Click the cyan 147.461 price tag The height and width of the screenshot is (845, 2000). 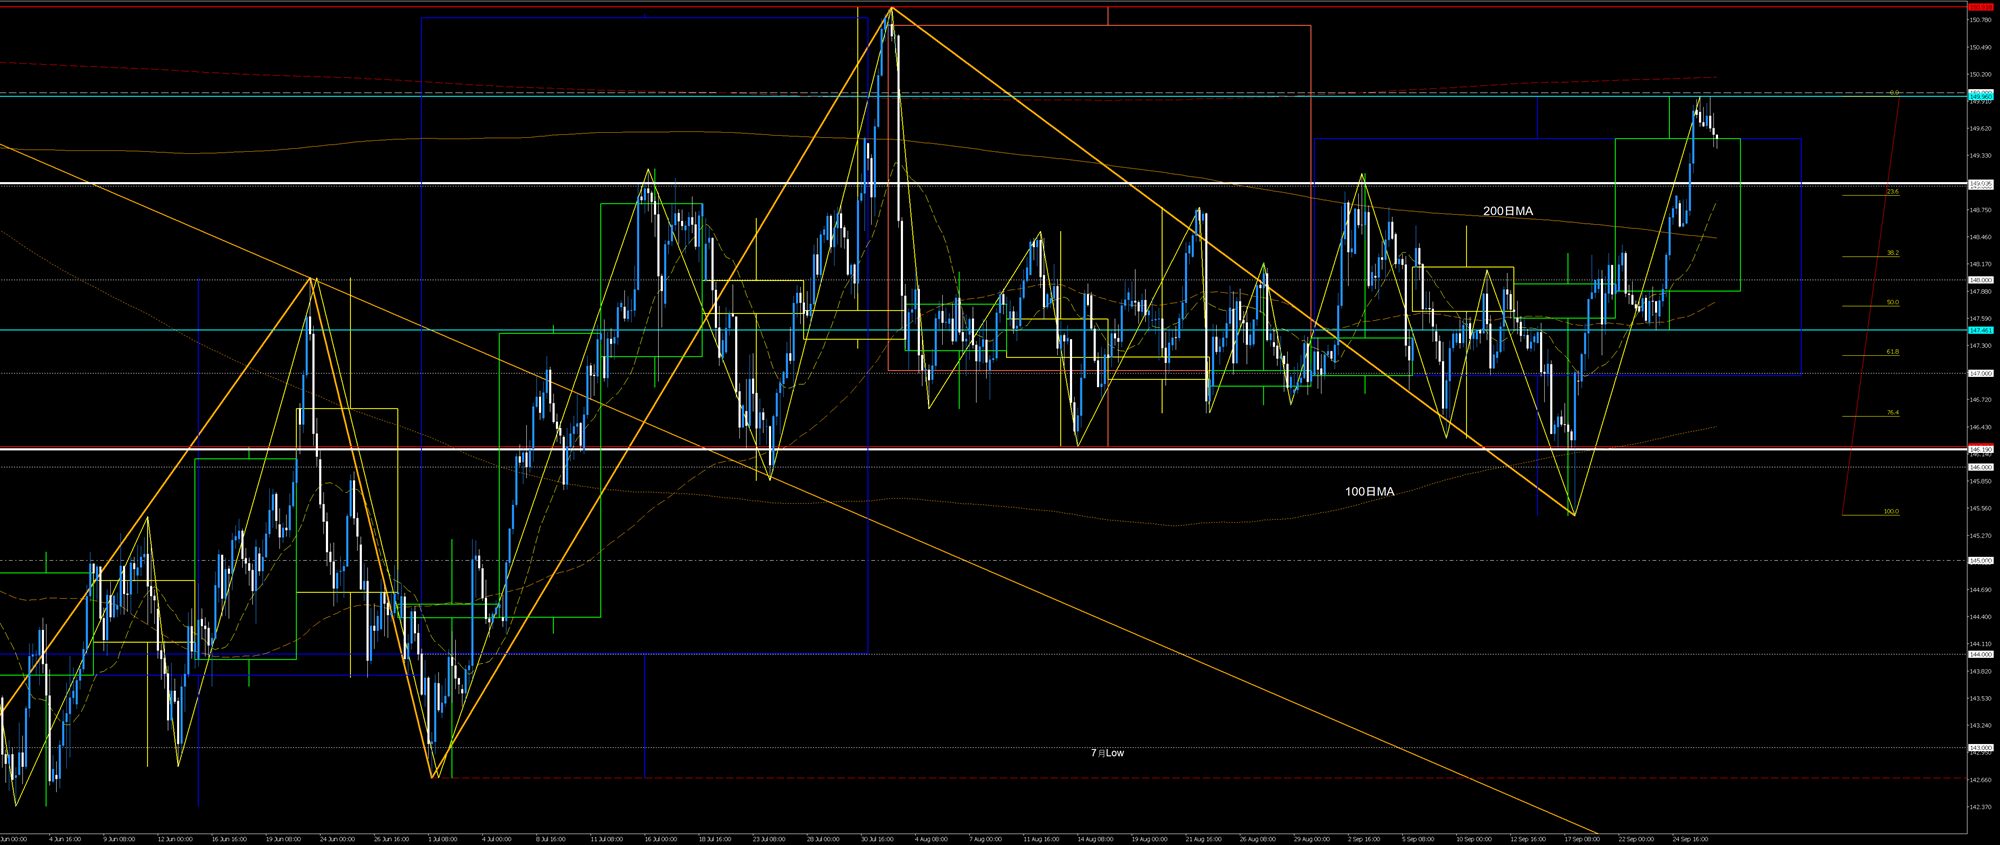[x=1981, y=330]
